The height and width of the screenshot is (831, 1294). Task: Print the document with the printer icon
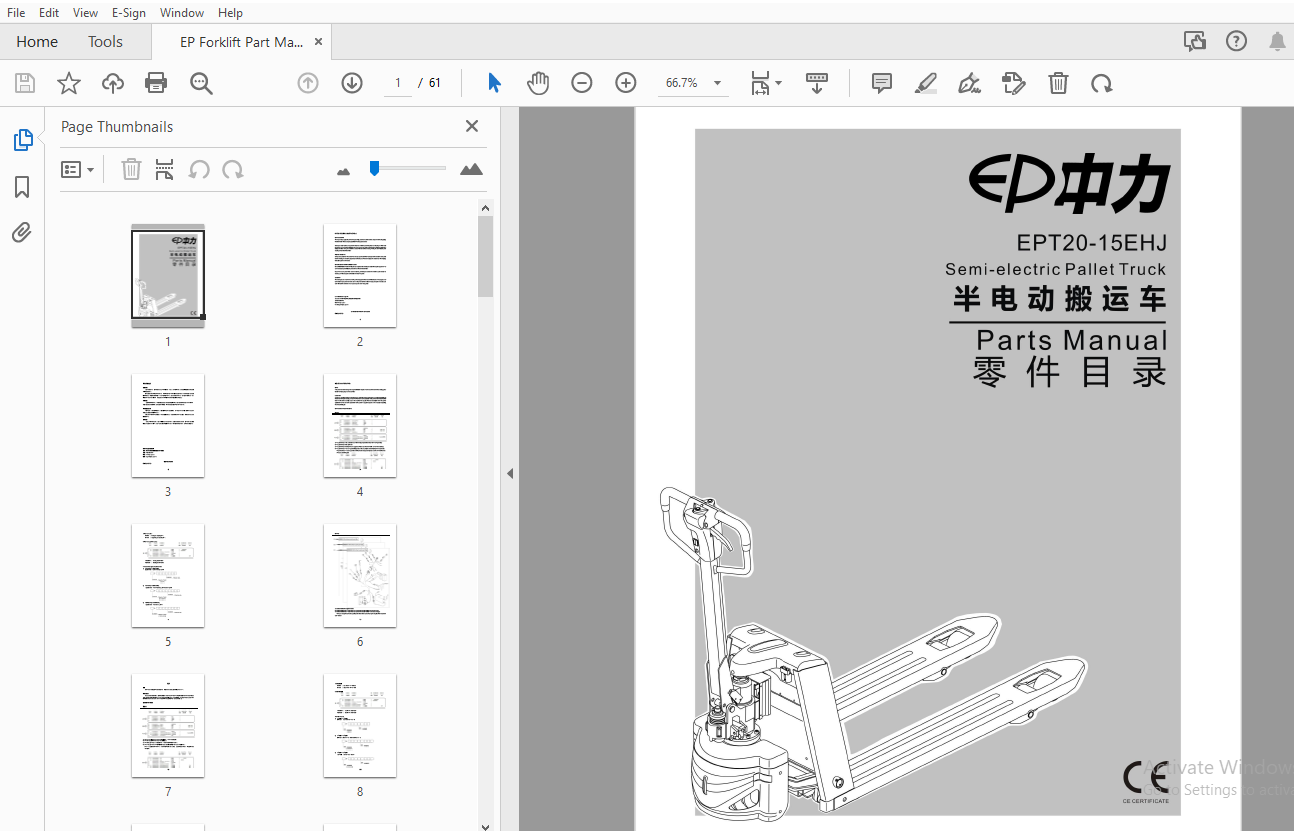click(x=157, y=83)
